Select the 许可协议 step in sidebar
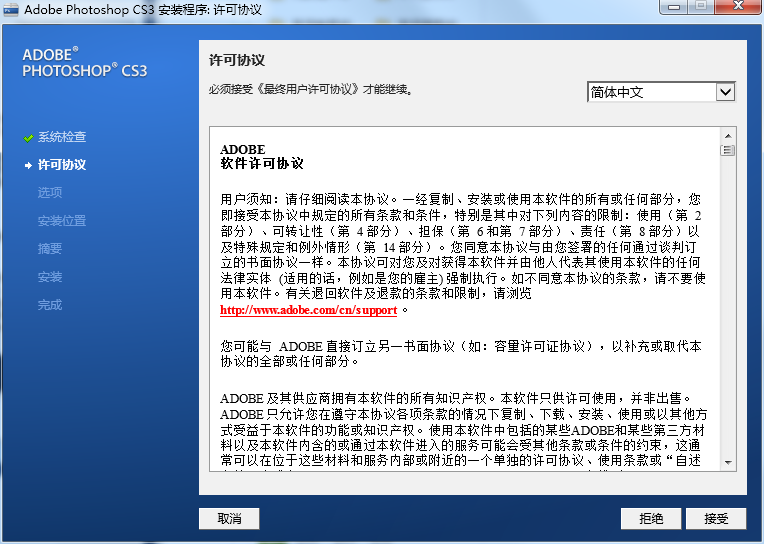The width and height of the screenshot is (764, 544). coord(62,165)
